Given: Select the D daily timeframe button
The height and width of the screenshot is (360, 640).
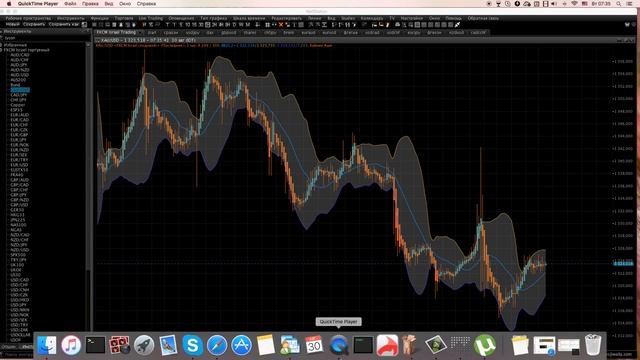Looking at the screenshot, I should 234,25.
